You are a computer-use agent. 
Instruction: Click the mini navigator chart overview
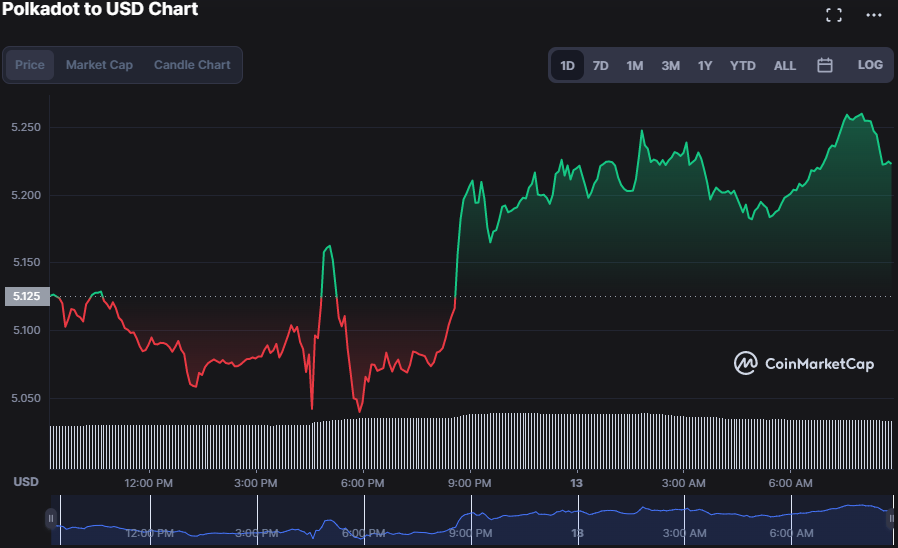[470, 520]
